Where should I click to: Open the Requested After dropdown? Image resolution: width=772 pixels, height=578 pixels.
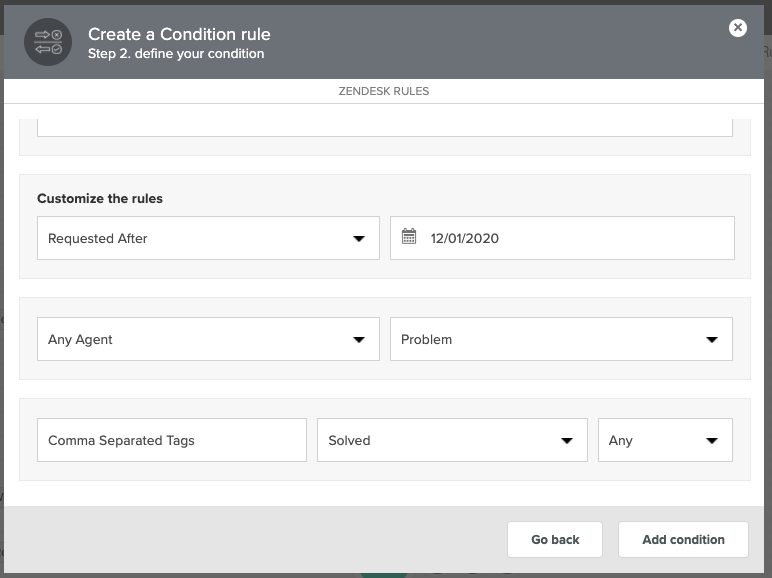click(208, 238)
